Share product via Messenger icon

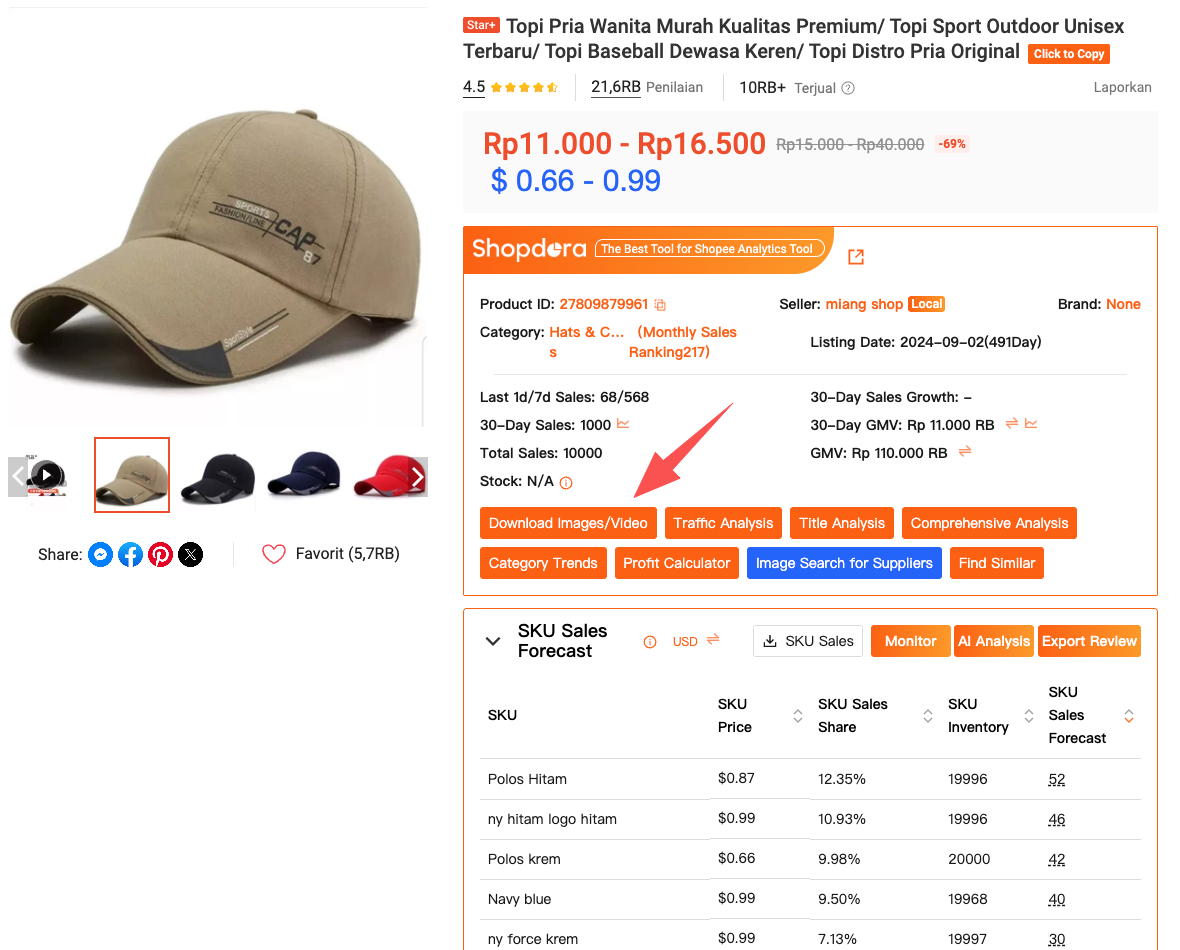click(x=100, y=554)
